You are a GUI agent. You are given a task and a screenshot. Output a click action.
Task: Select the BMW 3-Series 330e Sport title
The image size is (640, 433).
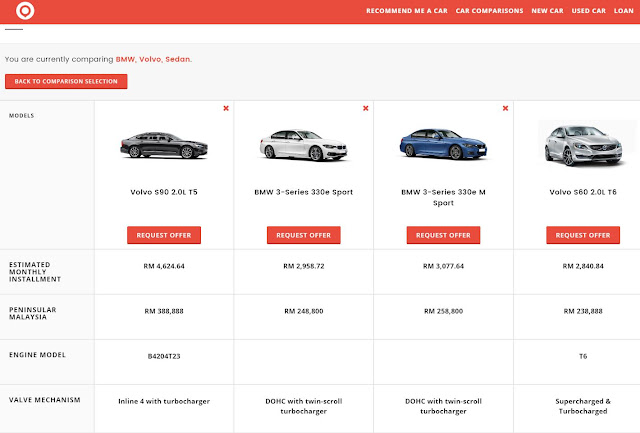304,192
